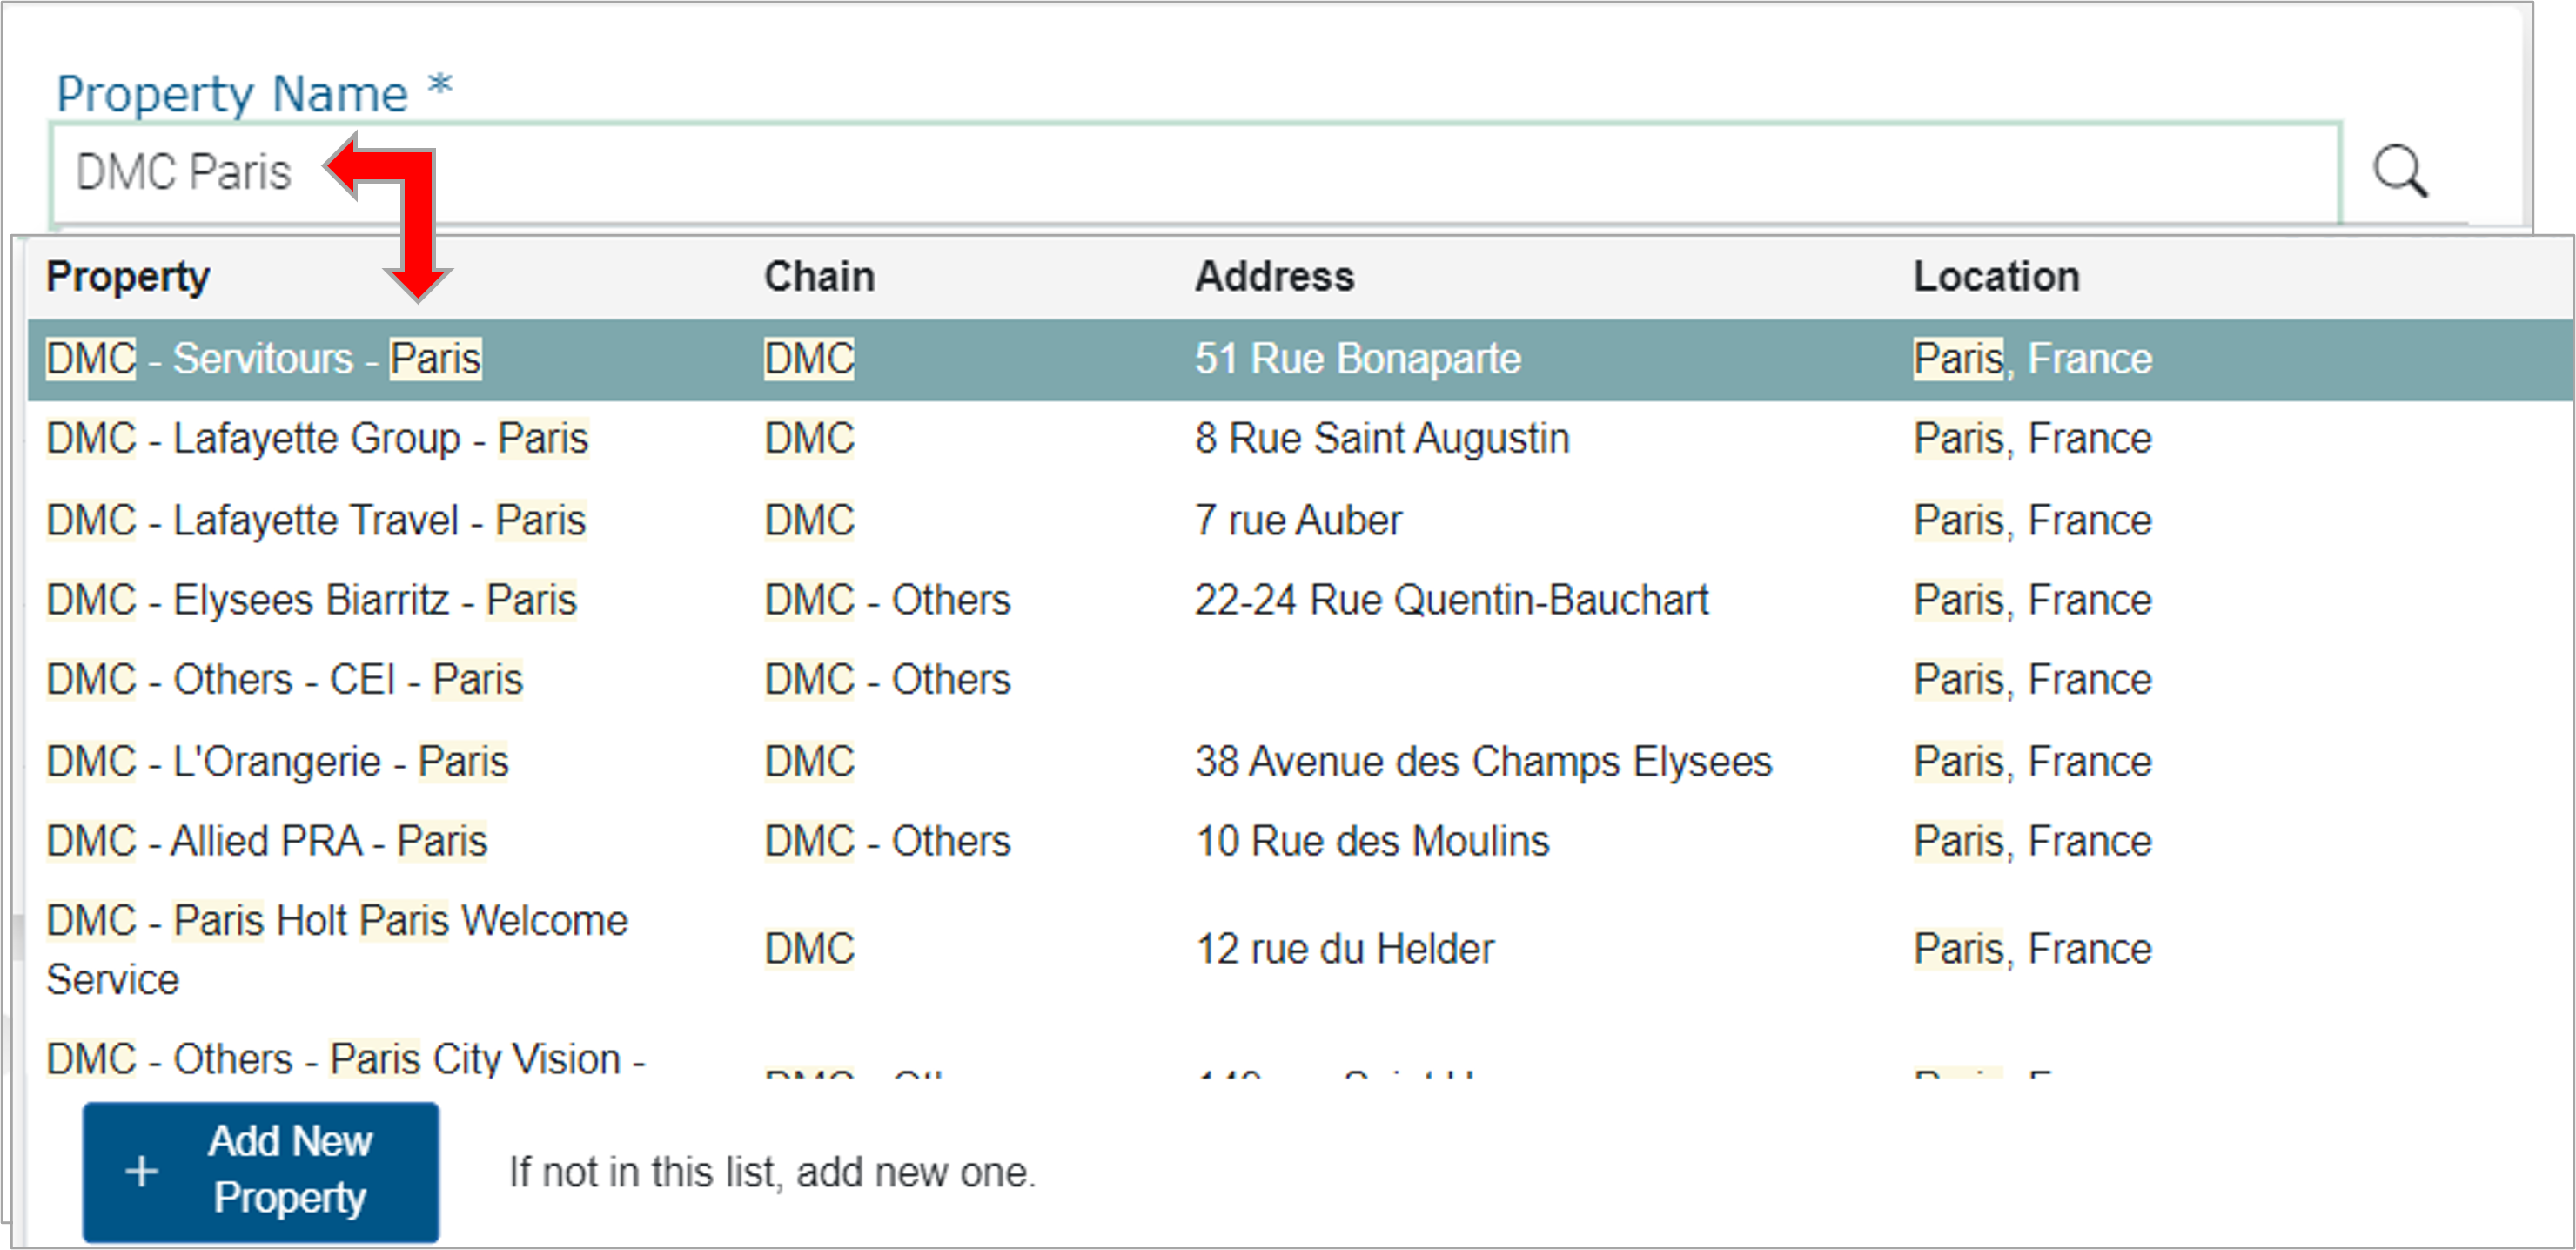Select DMC - Paris Holt Paris Welcome Service
The width and height of the screenshot is (2576, 1250).
pyautogui.click(x=336, y=949)
